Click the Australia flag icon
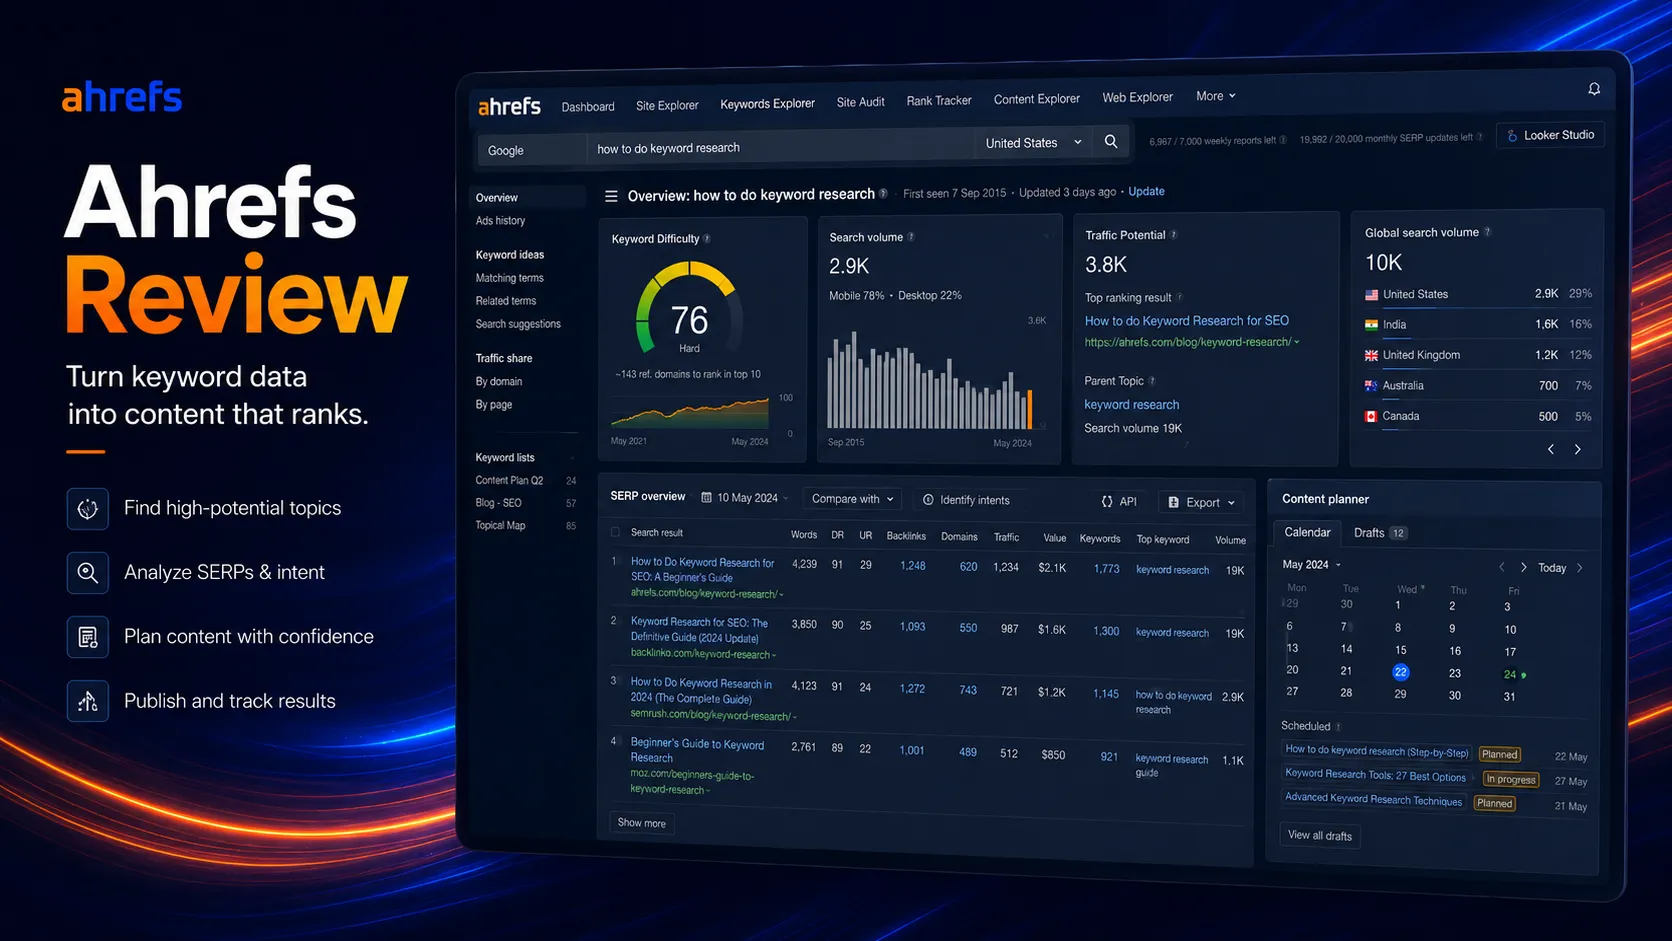This screenshot has height=941, width=1672. point(1371,385)
